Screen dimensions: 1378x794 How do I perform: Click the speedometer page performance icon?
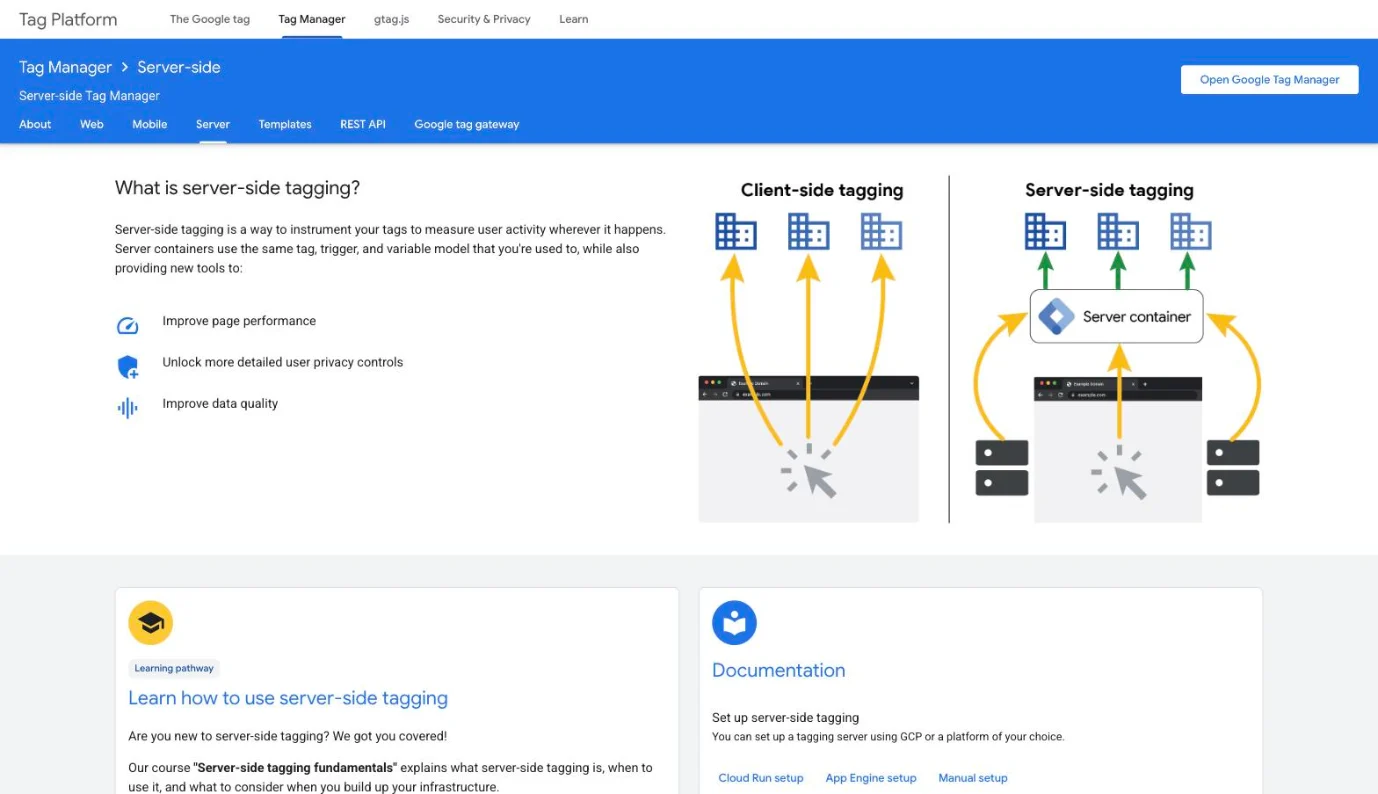click(x=127, y=325)
